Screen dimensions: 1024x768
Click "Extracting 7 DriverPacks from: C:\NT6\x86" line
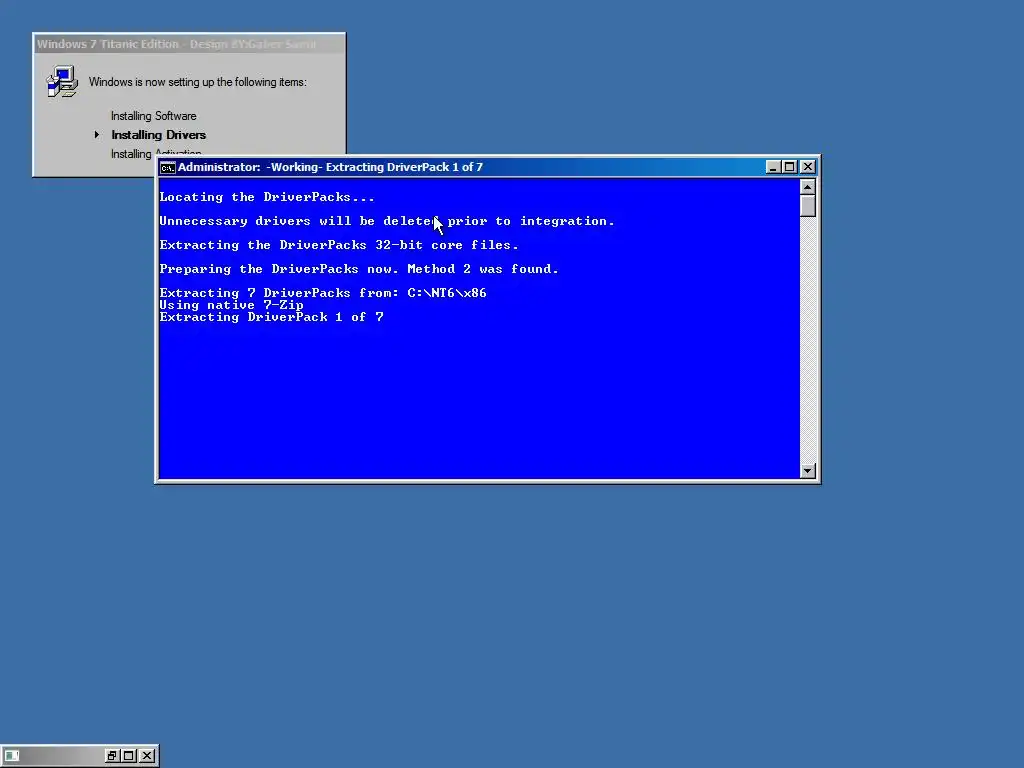point(323,293)
